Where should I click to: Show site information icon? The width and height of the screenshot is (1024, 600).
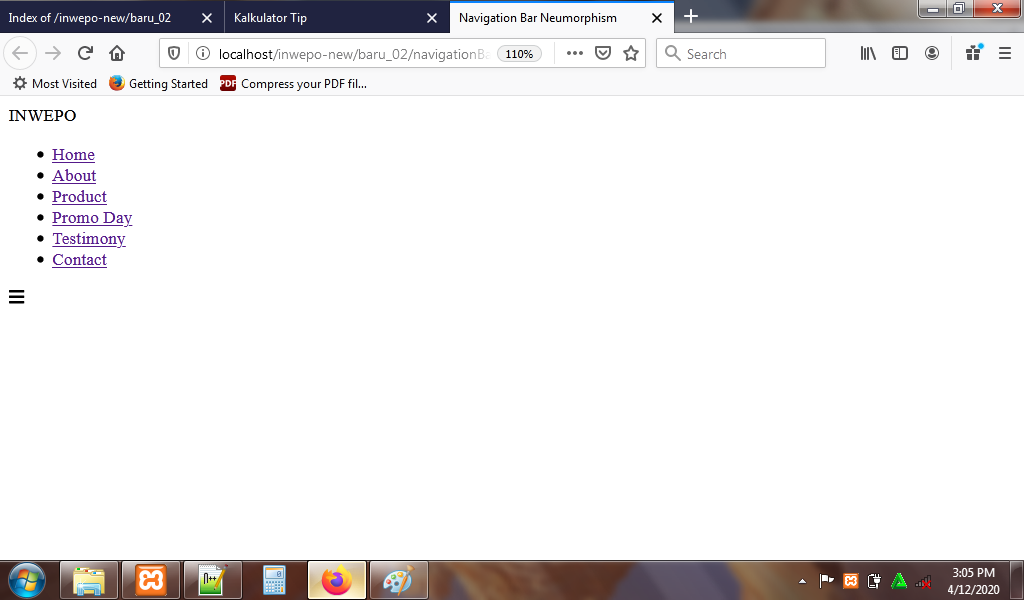click(x=203, y=54)
